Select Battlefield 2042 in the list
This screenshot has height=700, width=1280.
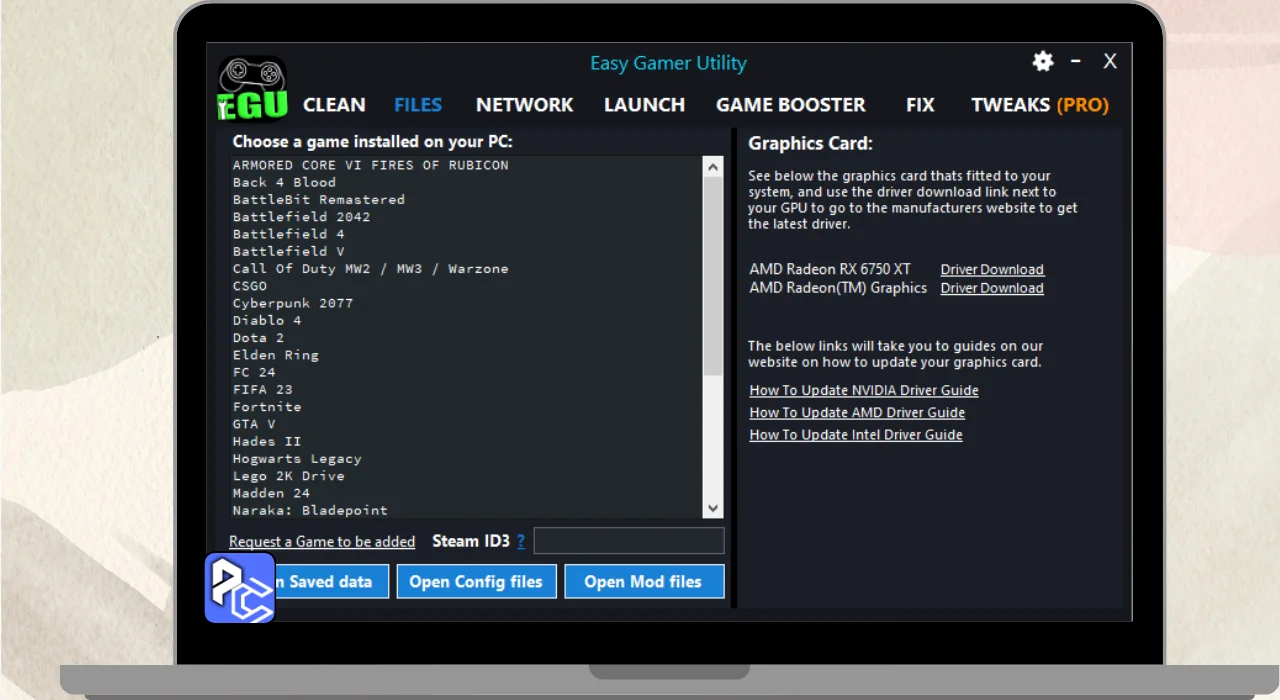(301, 216)
